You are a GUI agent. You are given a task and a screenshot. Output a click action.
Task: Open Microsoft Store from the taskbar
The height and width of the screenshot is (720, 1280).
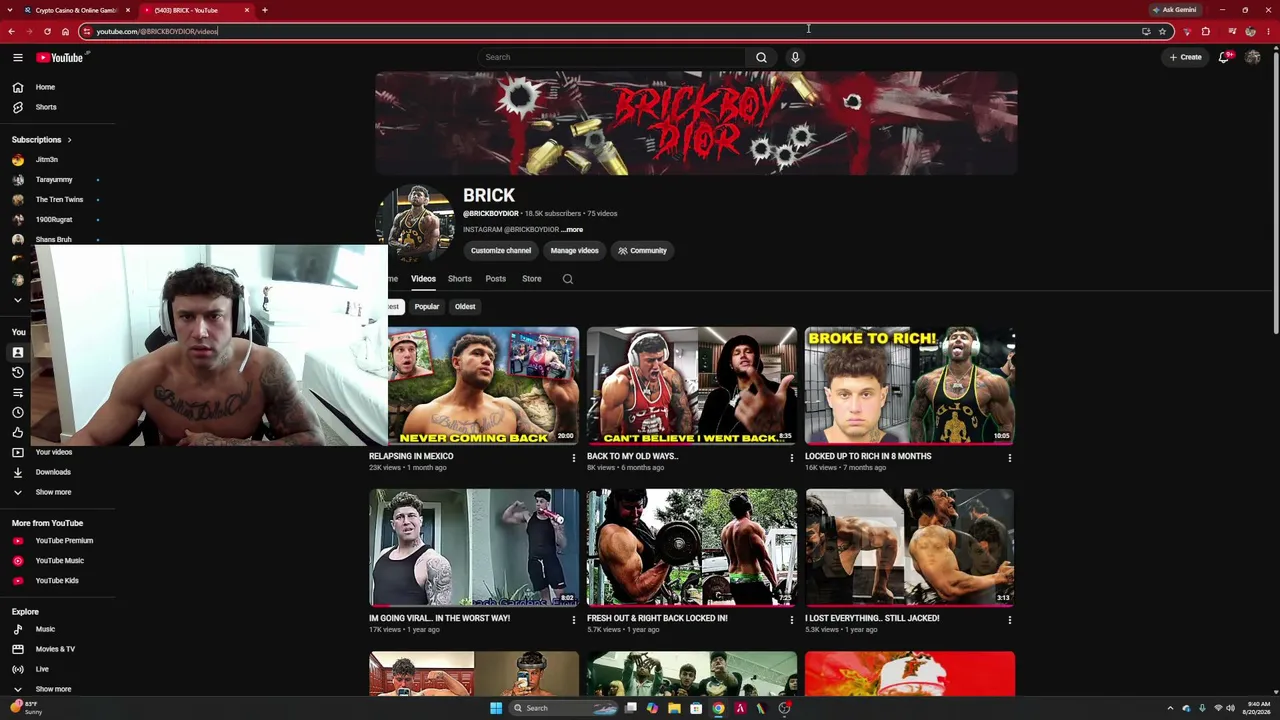pos(696,708)
